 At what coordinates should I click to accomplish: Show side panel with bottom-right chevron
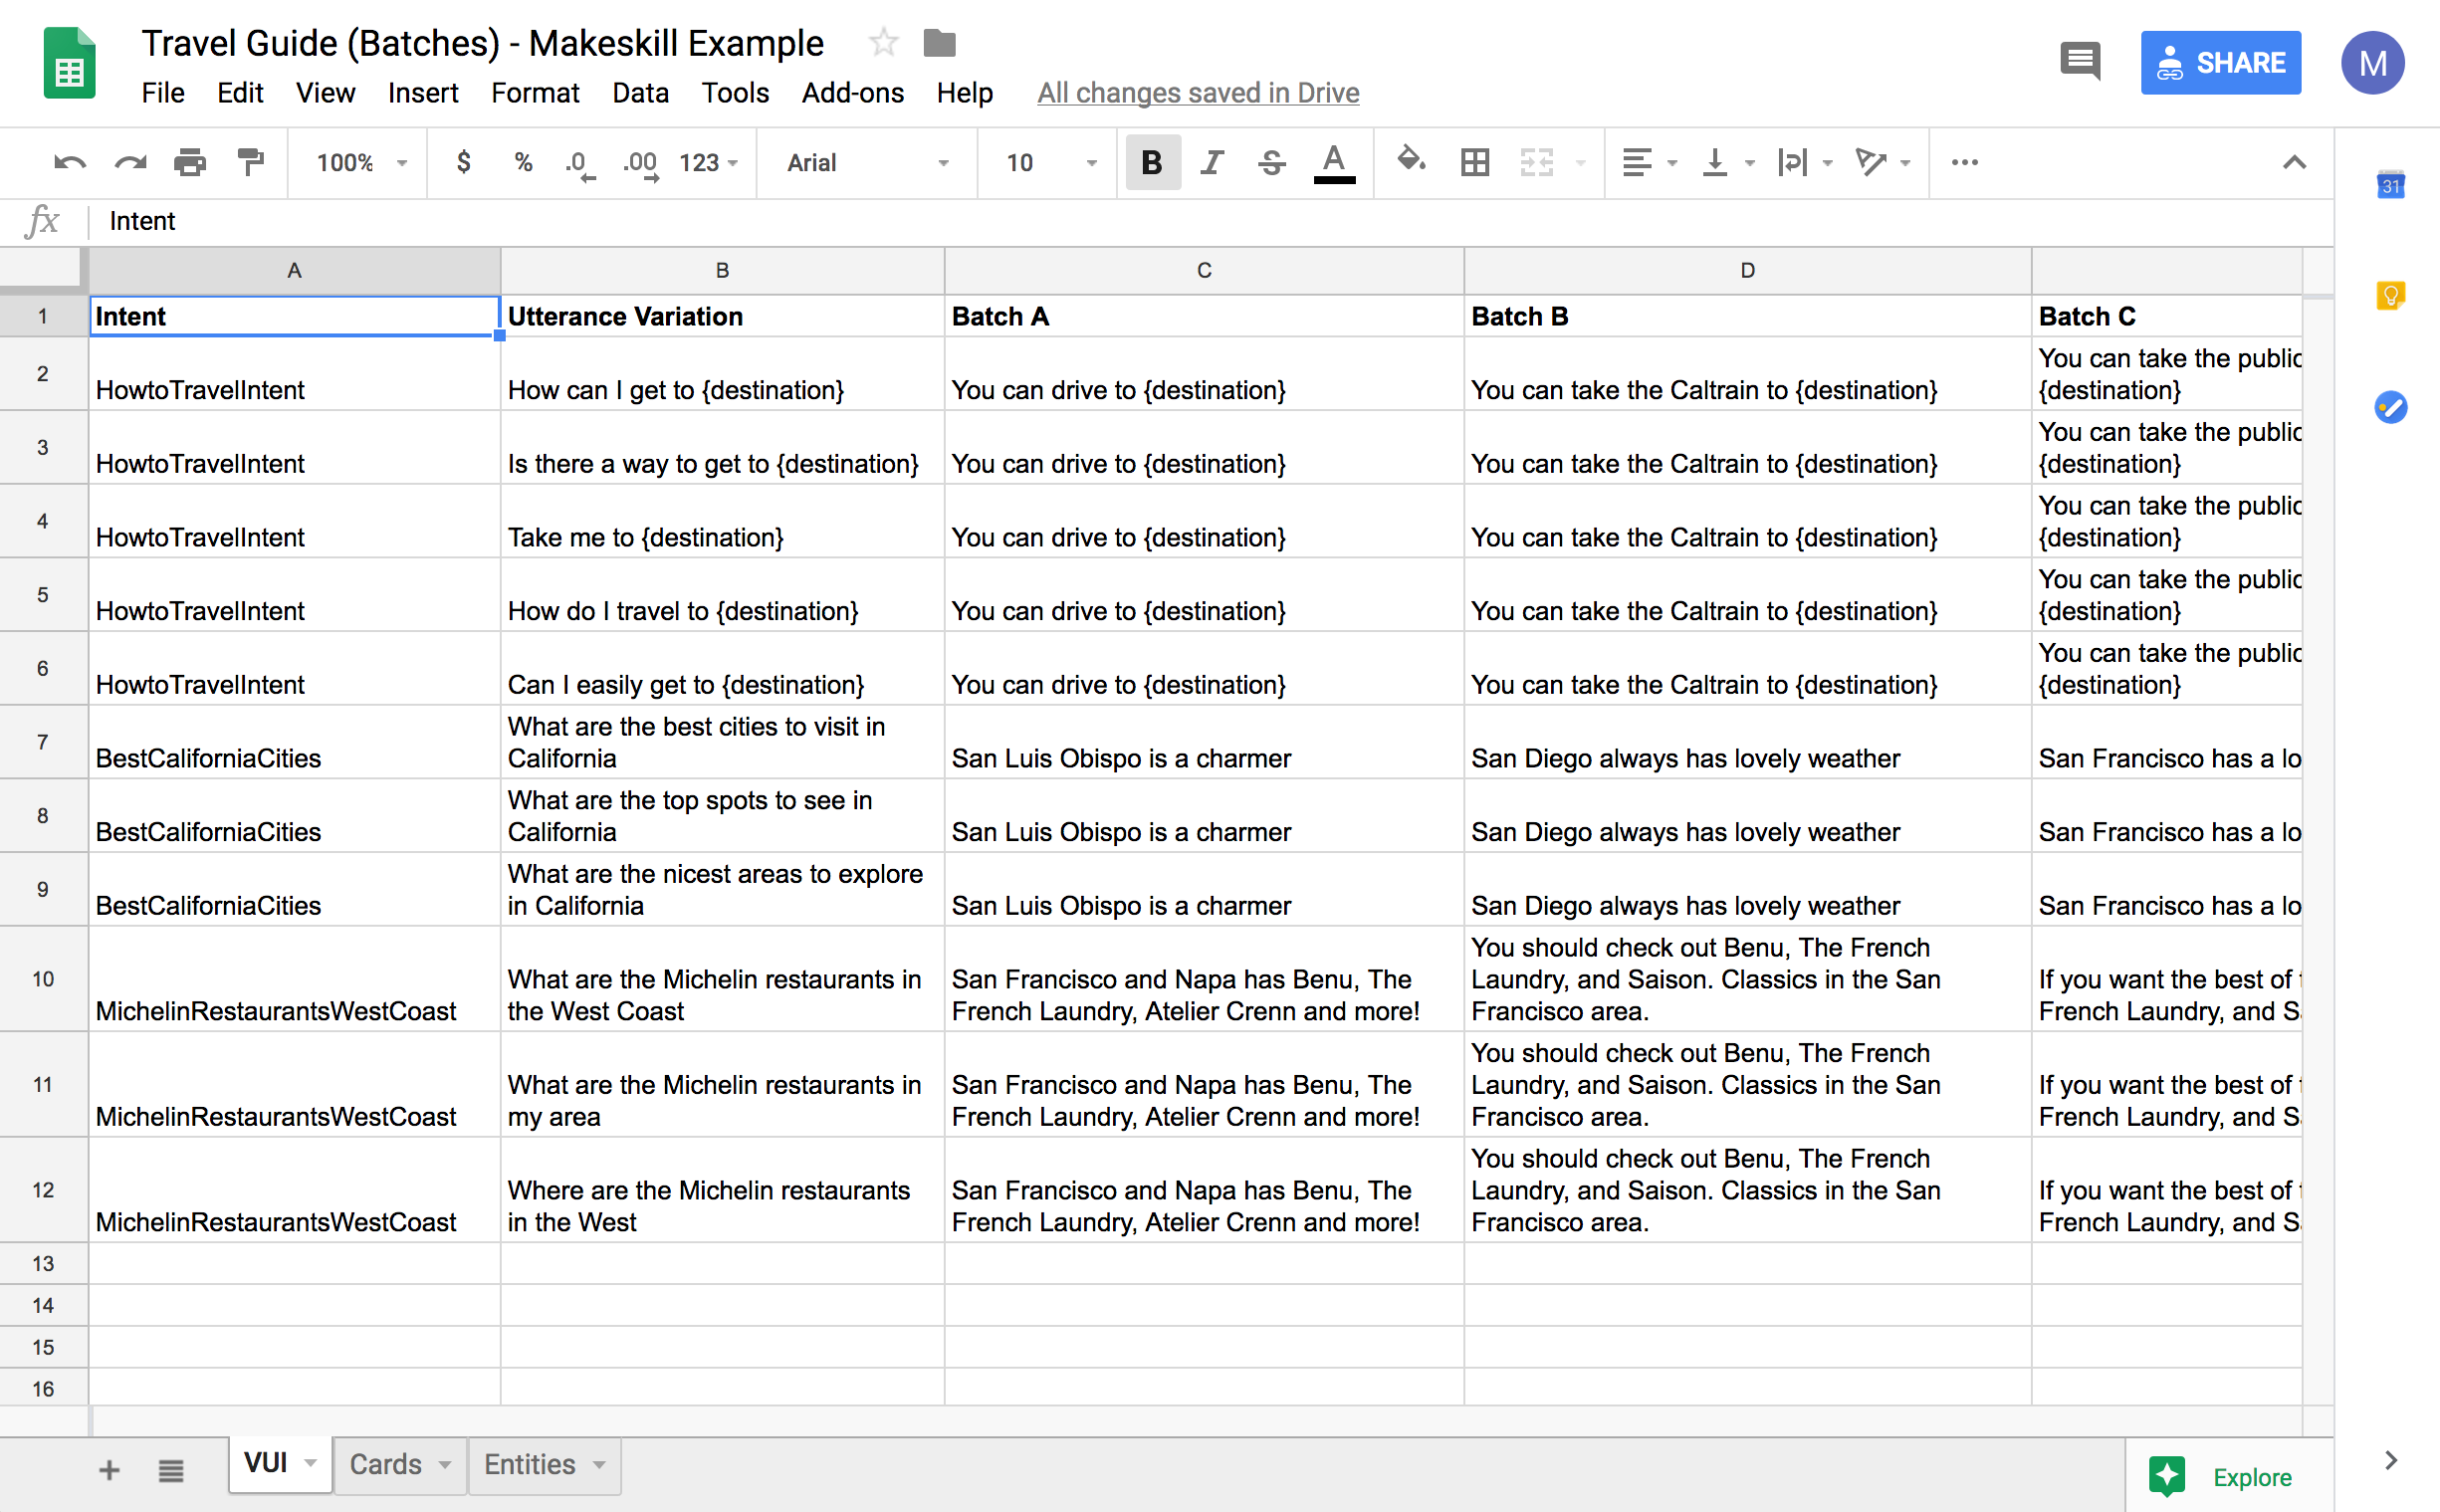[2390, 1460]
